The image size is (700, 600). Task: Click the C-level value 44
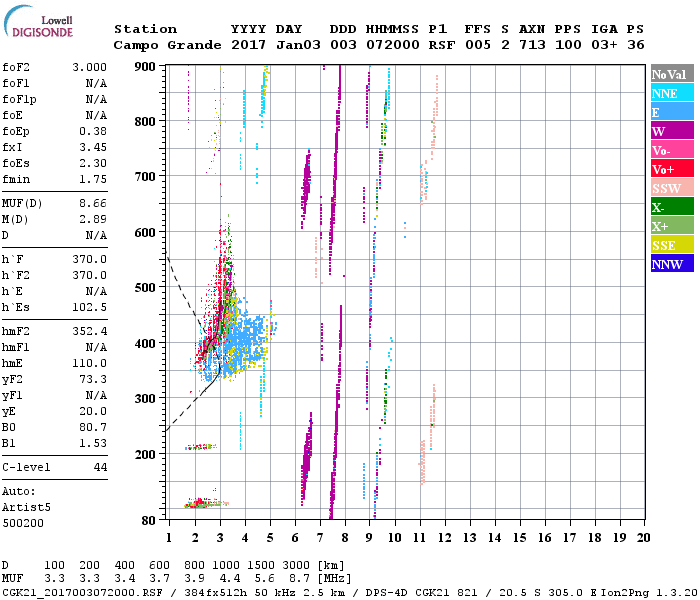click(100, 467)
